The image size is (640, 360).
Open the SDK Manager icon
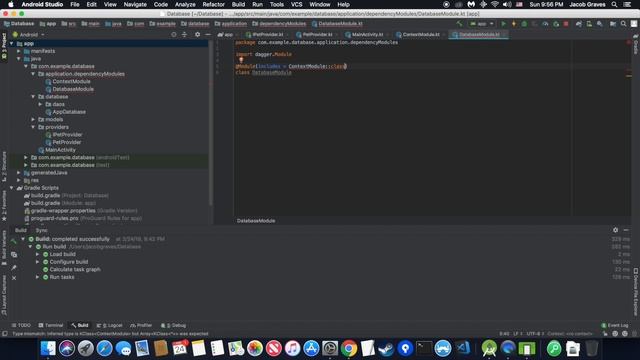point(599,24)
